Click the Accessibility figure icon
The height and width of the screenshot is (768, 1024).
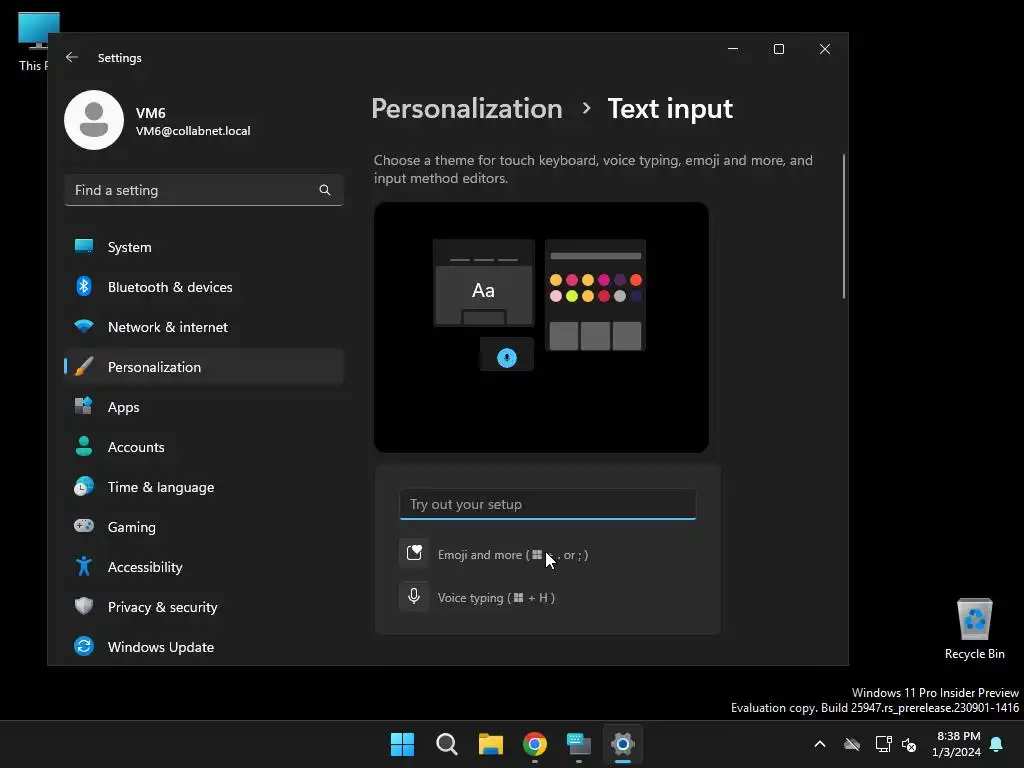pos(84,566)
